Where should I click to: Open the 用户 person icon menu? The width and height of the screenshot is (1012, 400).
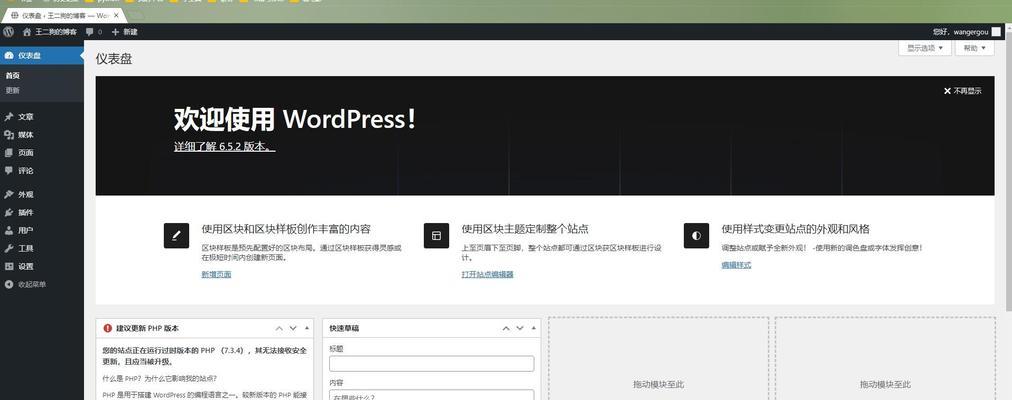pos(8,230)
